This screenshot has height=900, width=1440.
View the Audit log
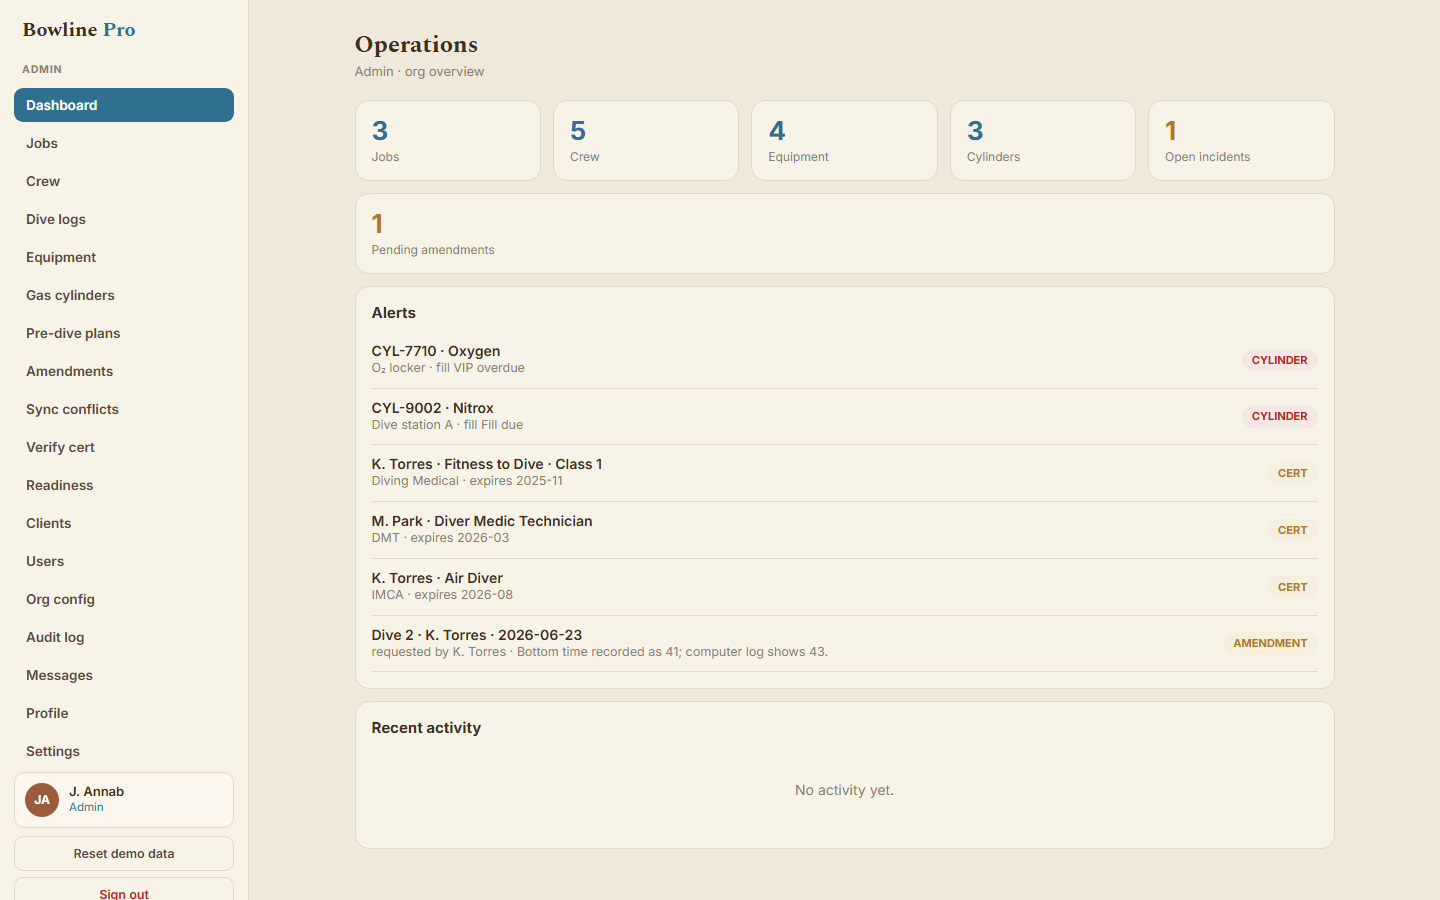(124, 637)
